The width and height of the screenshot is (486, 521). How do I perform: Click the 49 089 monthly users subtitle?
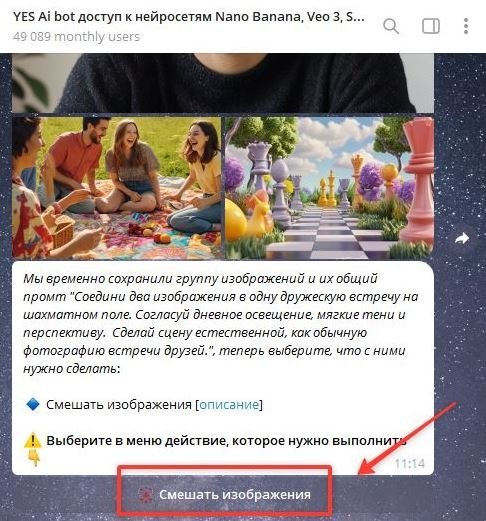(76, 36)
